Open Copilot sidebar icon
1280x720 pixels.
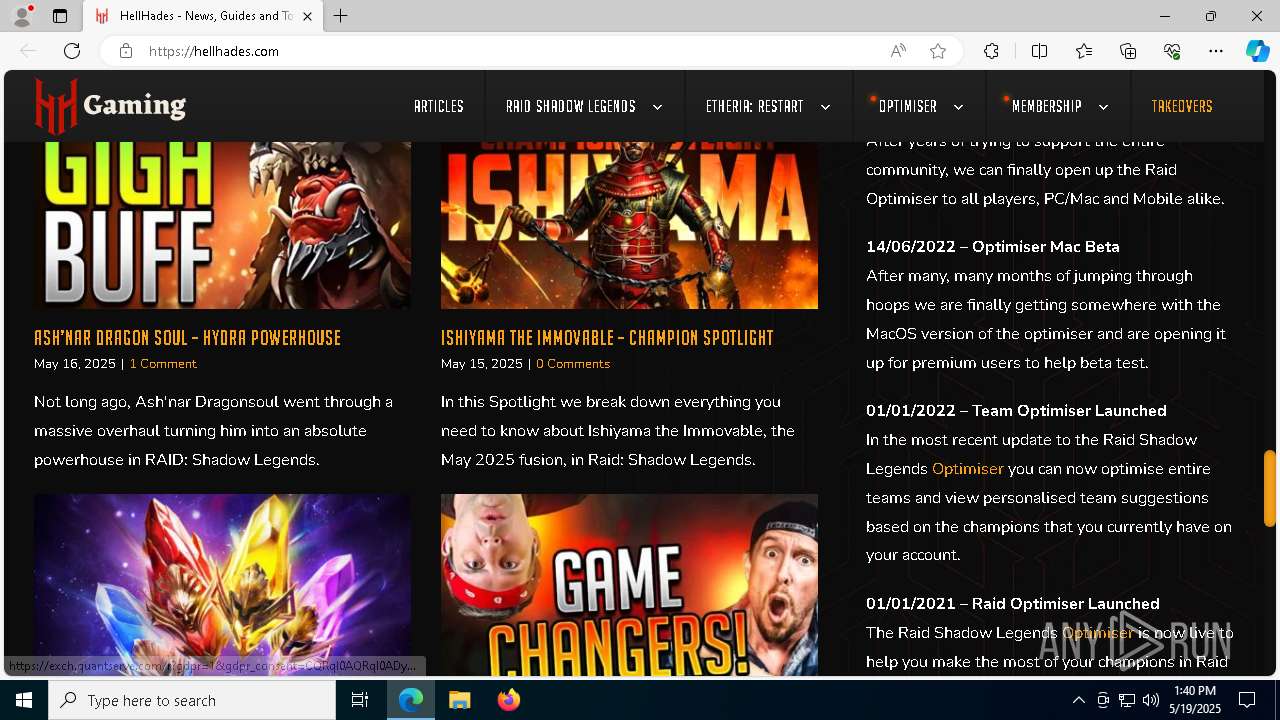point(1257,51)
